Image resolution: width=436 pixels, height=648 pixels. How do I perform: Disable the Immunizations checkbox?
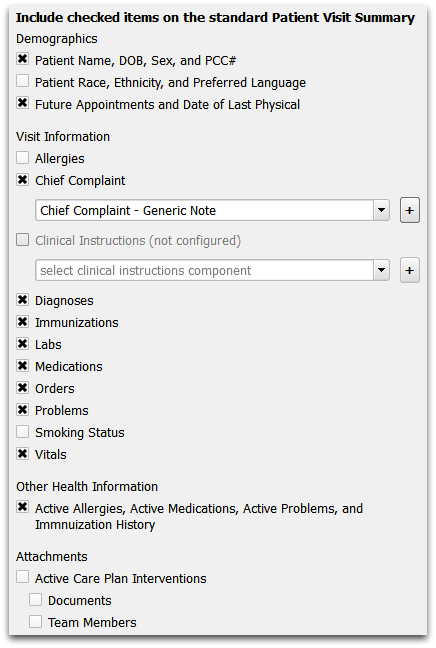click(x=23, y=322)
